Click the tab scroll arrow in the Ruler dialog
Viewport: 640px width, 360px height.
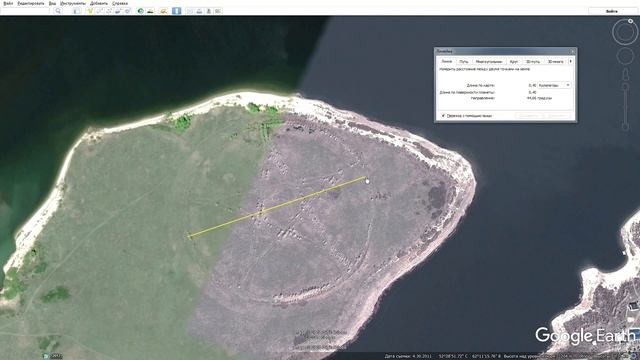(x=570, y=61)
